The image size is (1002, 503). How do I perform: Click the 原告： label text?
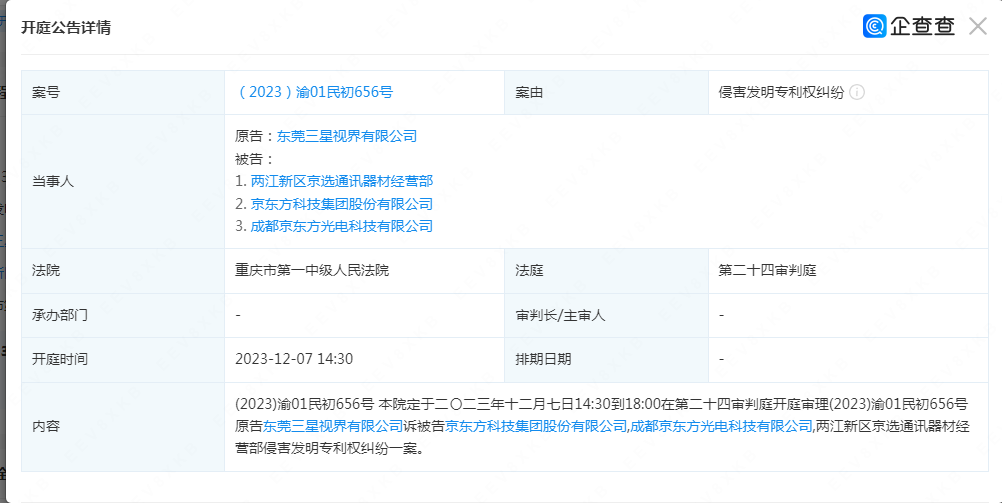(x=256, y=136)
